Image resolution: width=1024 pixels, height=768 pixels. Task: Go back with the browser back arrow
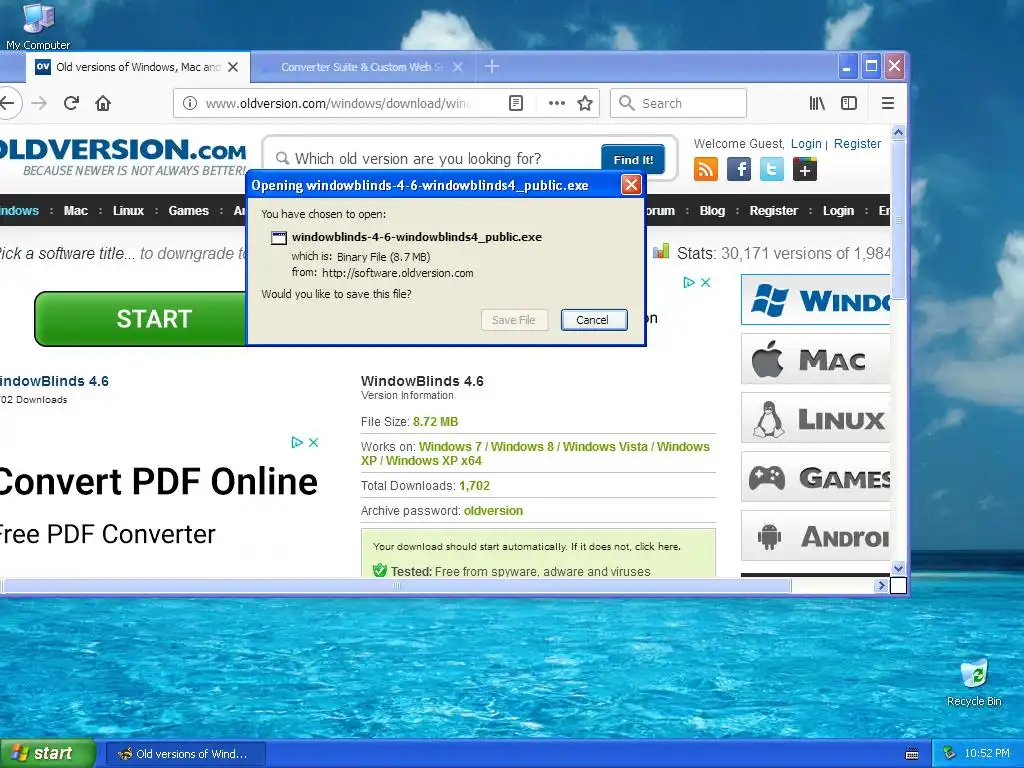[x=8, y=103]
